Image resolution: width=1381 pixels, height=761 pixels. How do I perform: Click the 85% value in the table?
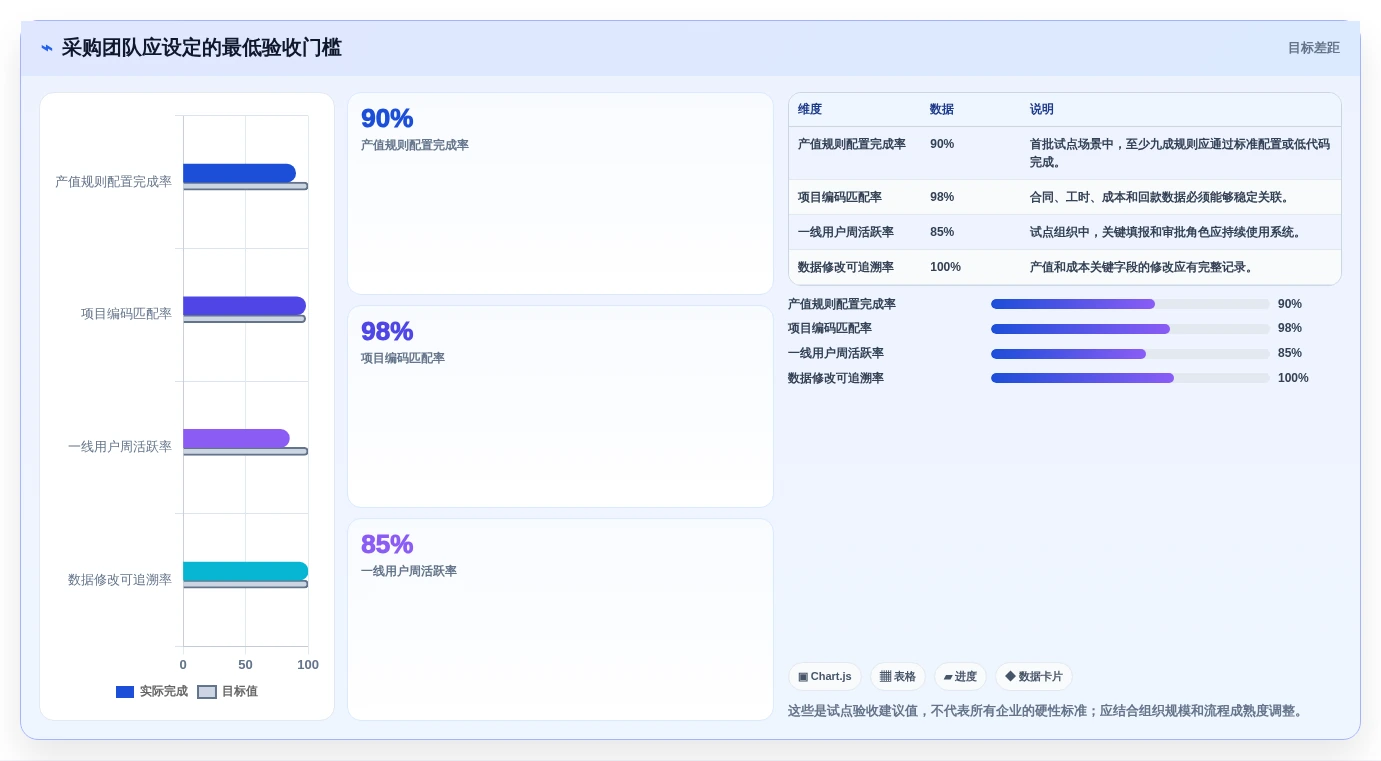(942, 232)
